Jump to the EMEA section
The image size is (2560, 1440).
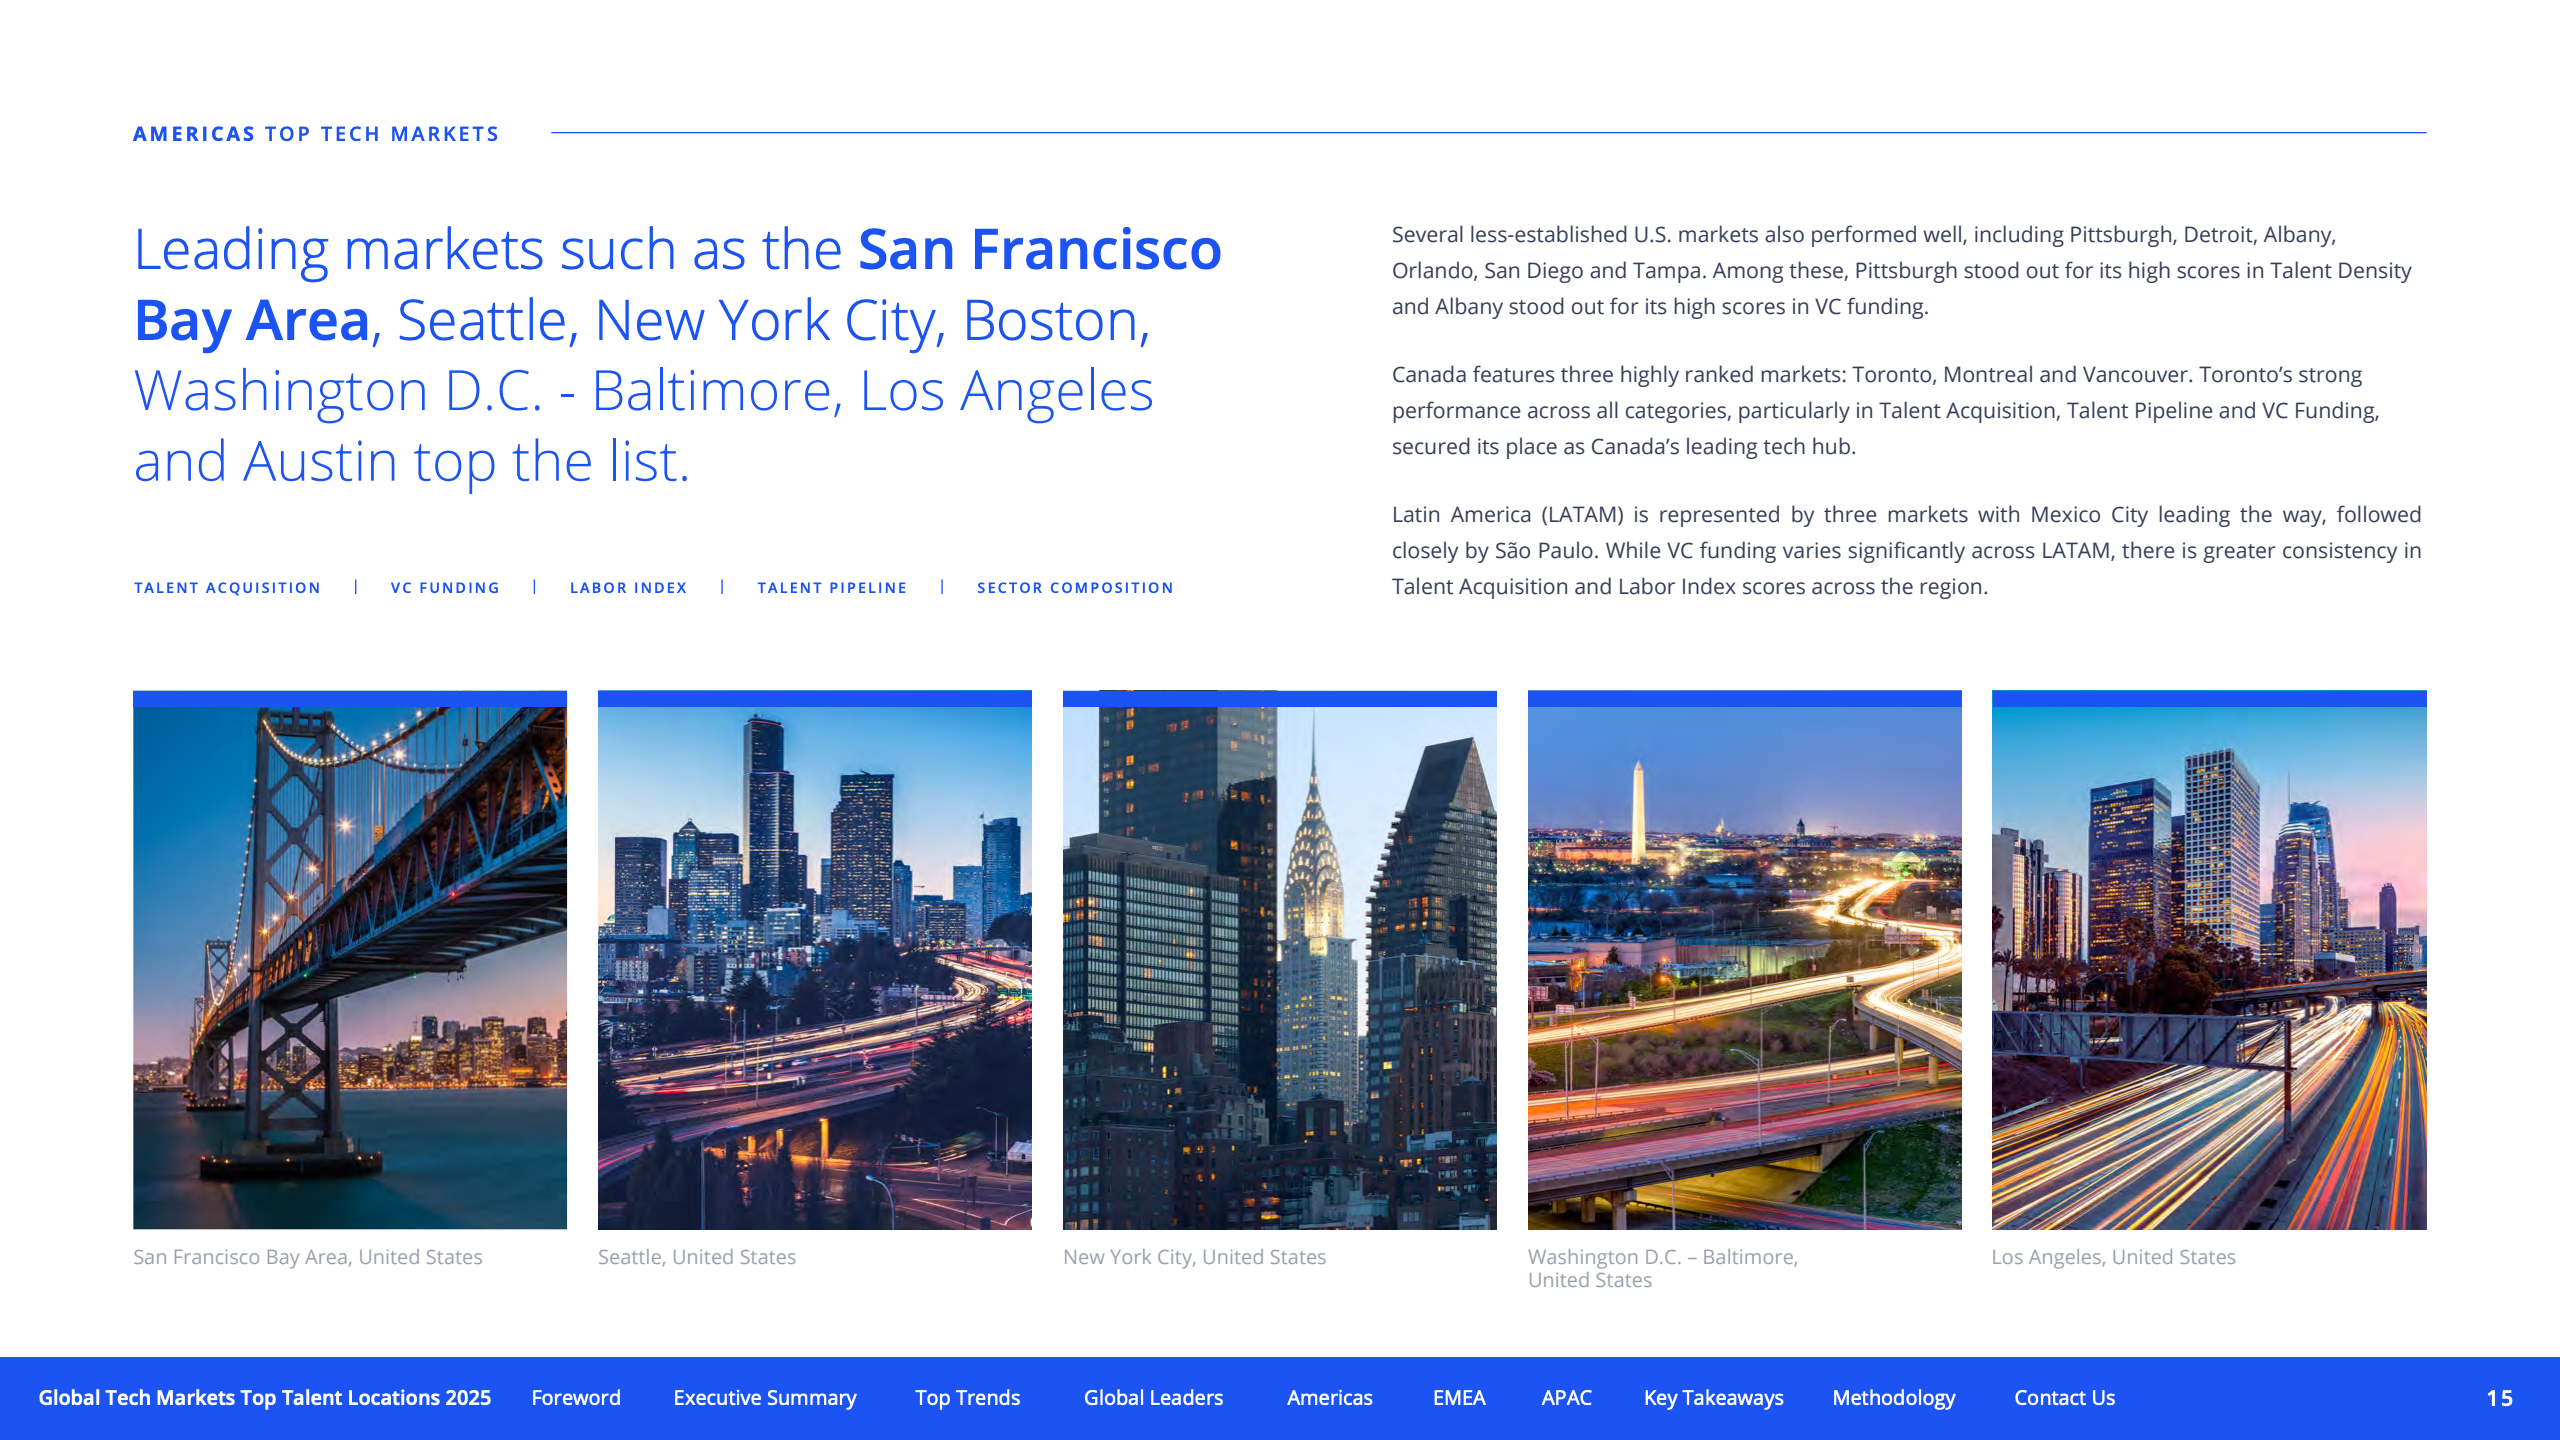1458,1397
